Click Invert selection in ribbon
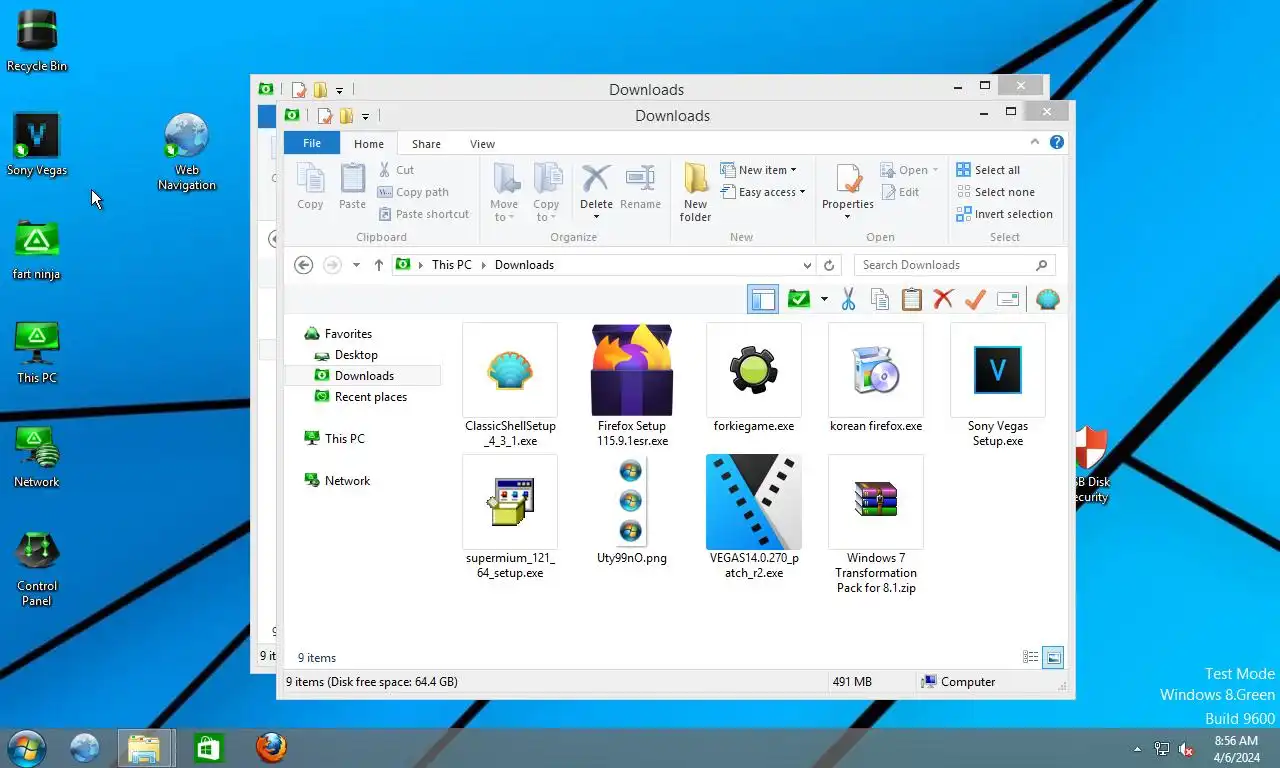The height and width of the screenshot is (768, 1280). (x=1004, y=214)
